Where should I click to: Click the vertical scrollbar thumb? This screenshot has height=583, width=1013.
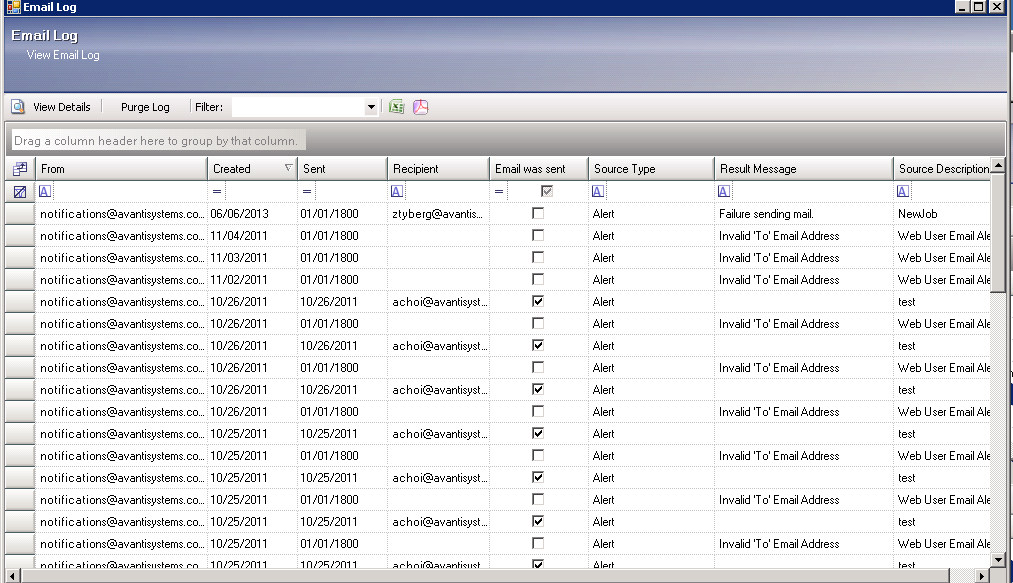998,233
